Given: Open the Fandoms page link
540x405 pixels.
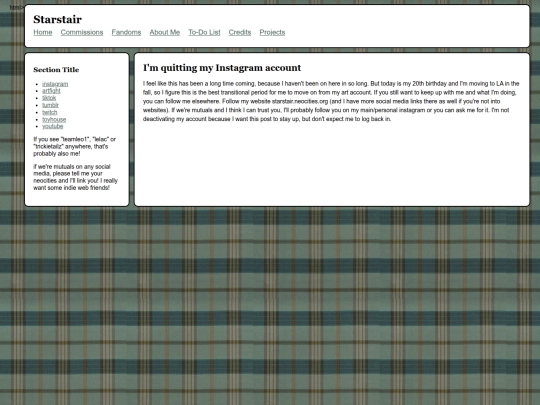Looking at the screenshot, I should pyautogui.click(x=126, y=32).
